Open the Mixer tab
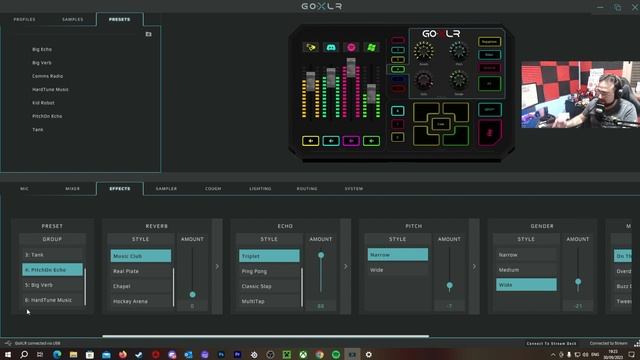The height and width of the screenshot is (360, 640). [73, 189]
